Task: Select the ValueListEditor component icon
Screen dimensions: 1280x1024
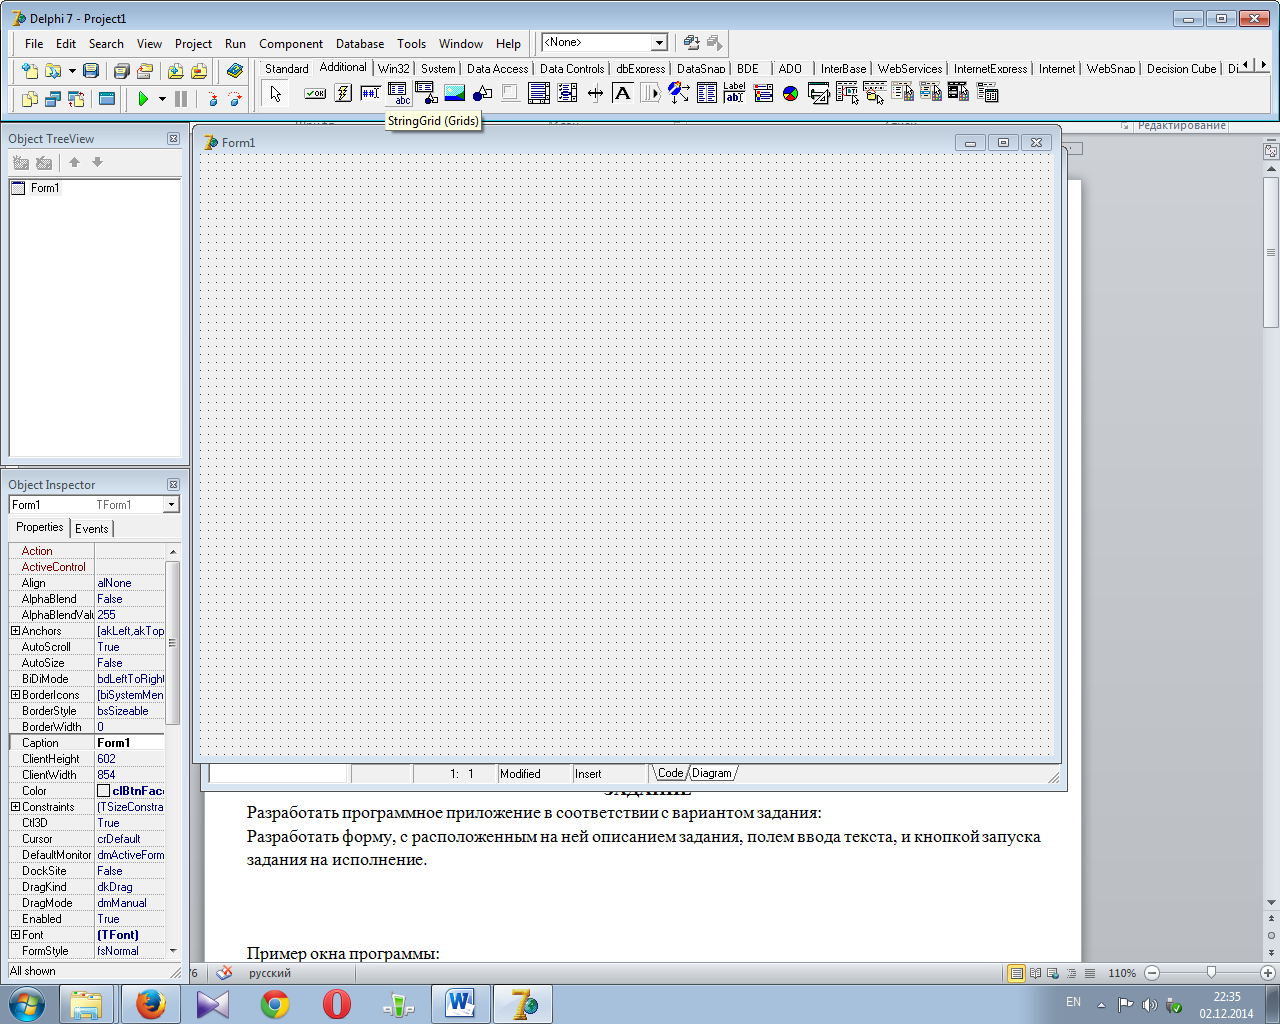Action: [706, 93]
